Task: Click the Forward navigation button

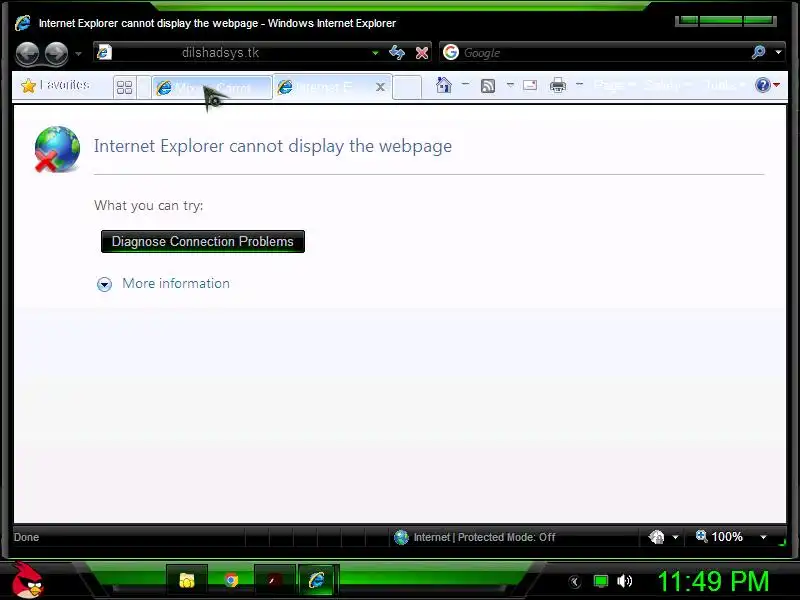Action: tap(56, 53)
